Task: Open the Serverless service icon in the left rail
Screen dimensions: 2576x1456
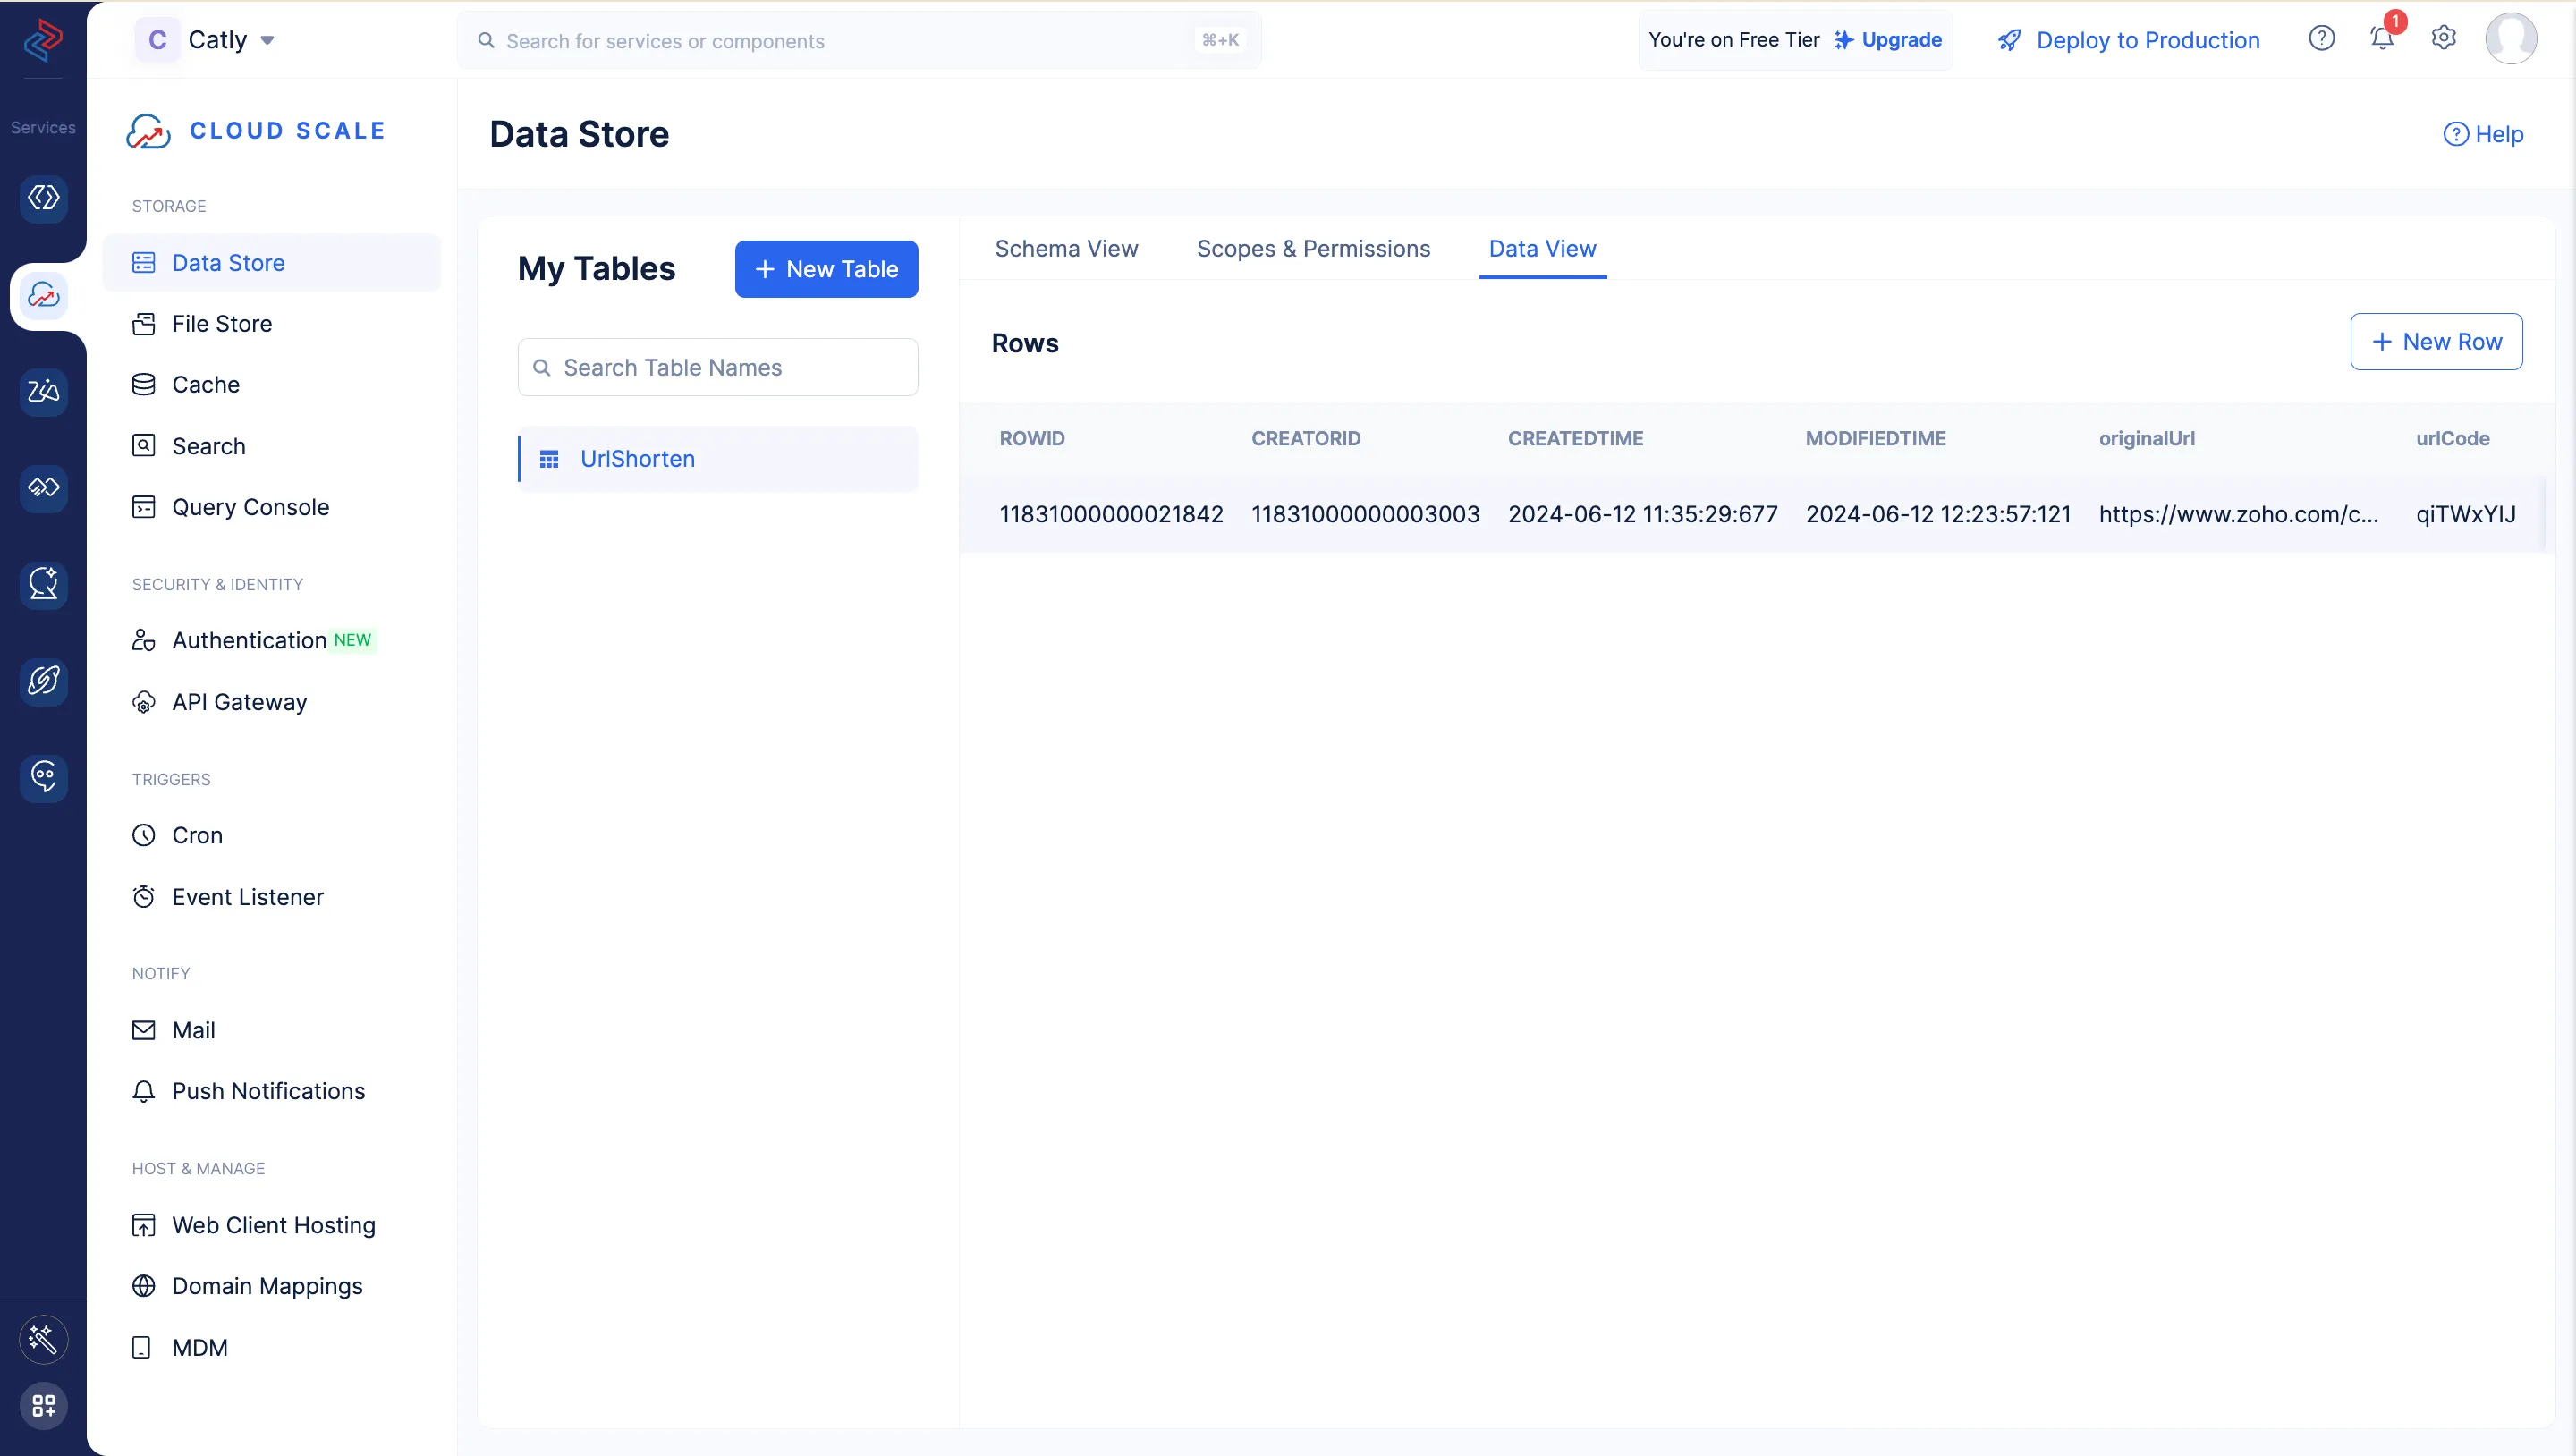Action: [x=43, y=198]
